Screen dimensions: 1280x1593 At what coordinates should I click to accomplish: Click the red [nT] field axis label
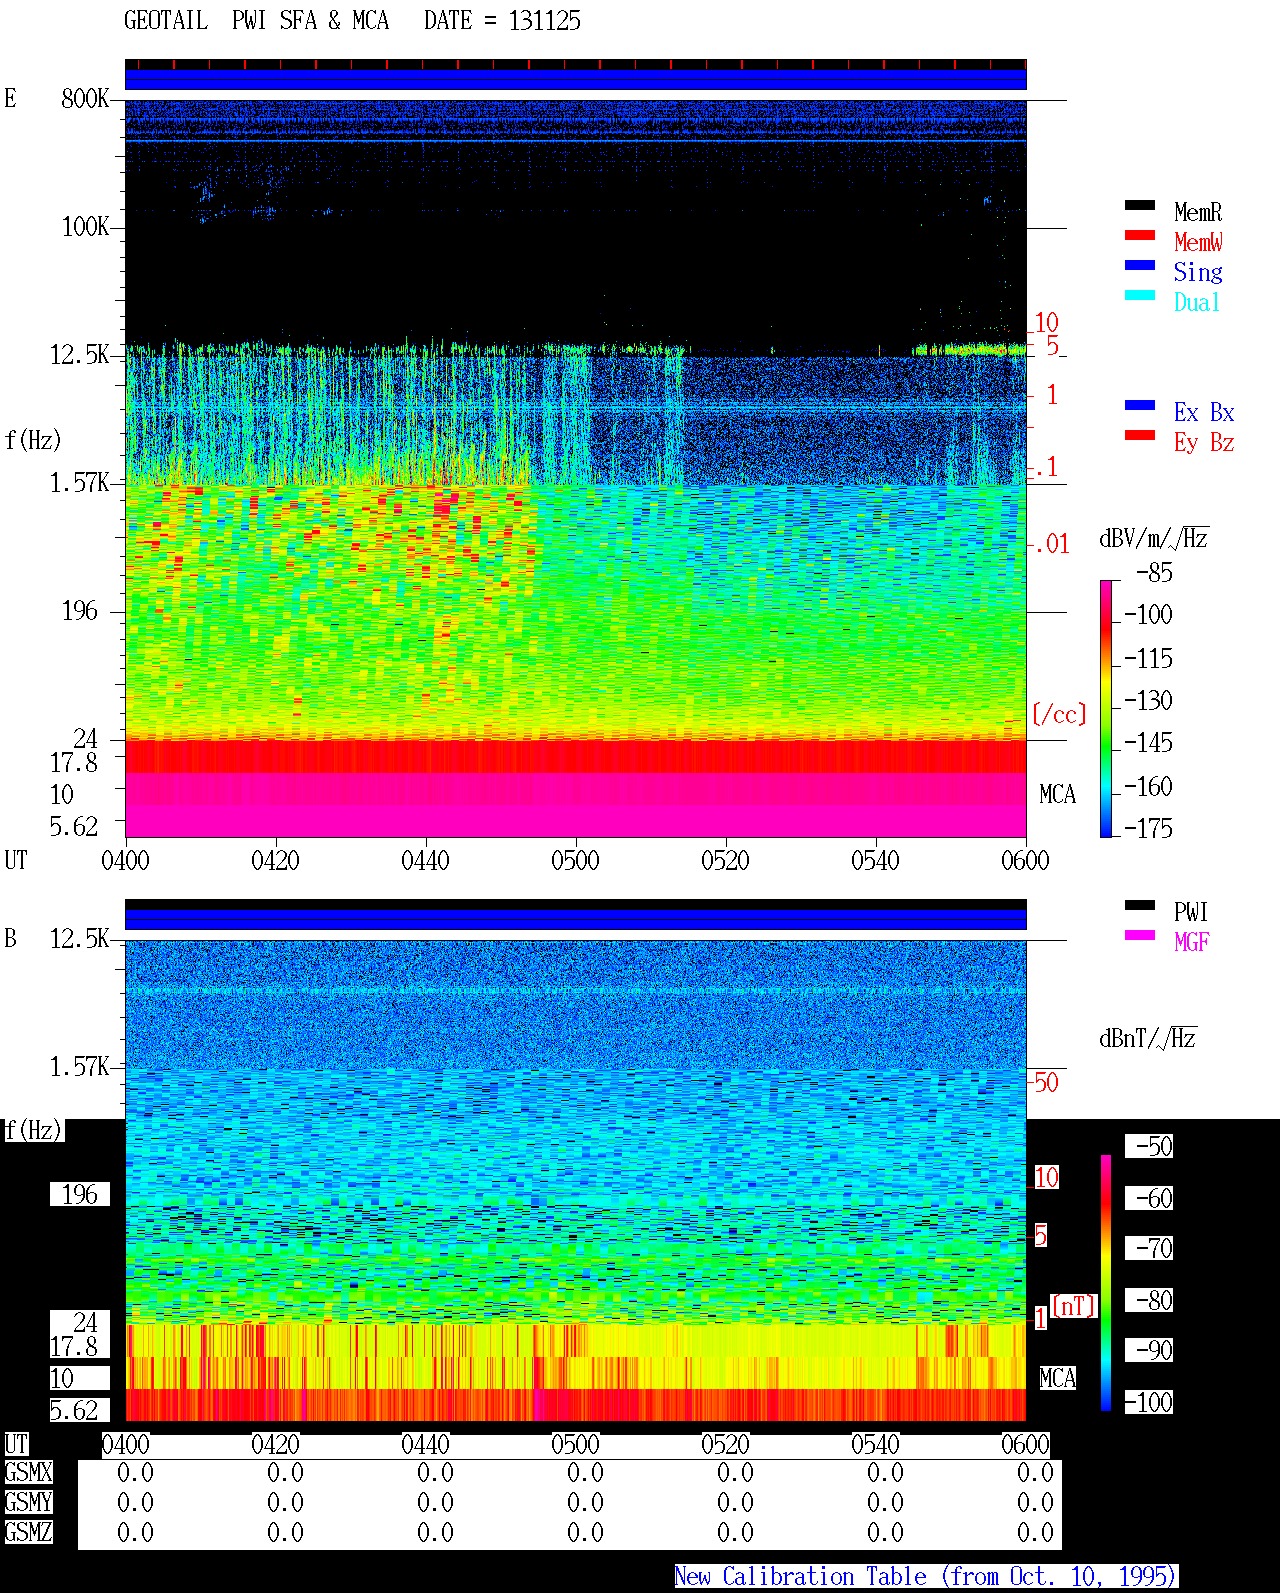click(x=1074, y=1306)
